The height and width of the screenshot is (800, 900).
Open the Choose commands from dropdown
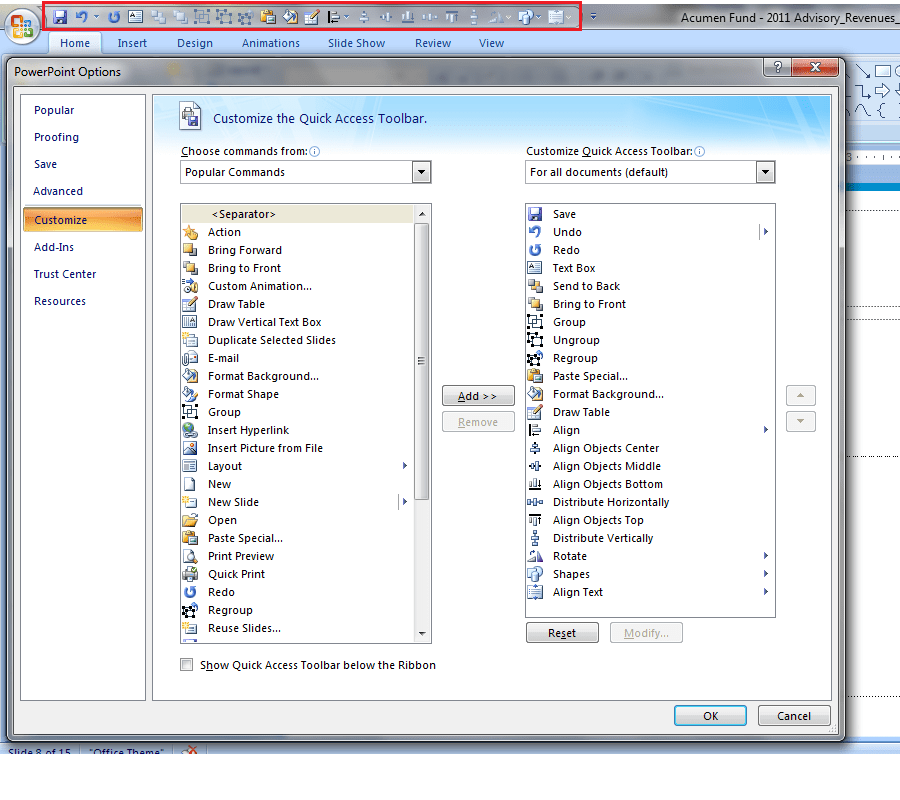(x=421, y=172)
